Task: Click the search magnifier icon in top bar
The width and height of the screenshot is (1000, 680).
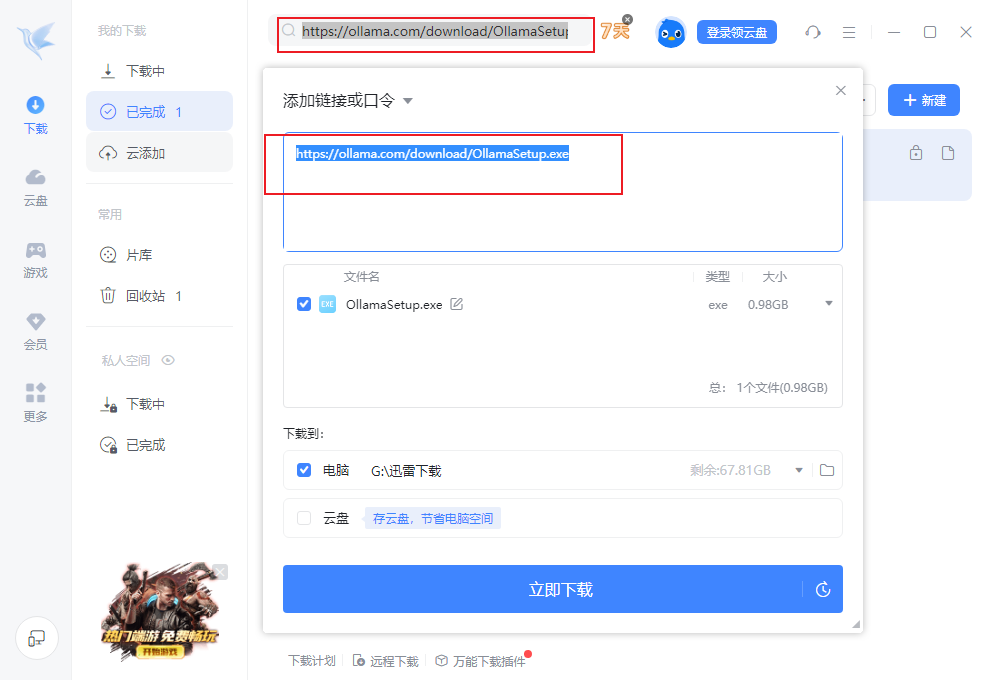Action: coord(289,31)
